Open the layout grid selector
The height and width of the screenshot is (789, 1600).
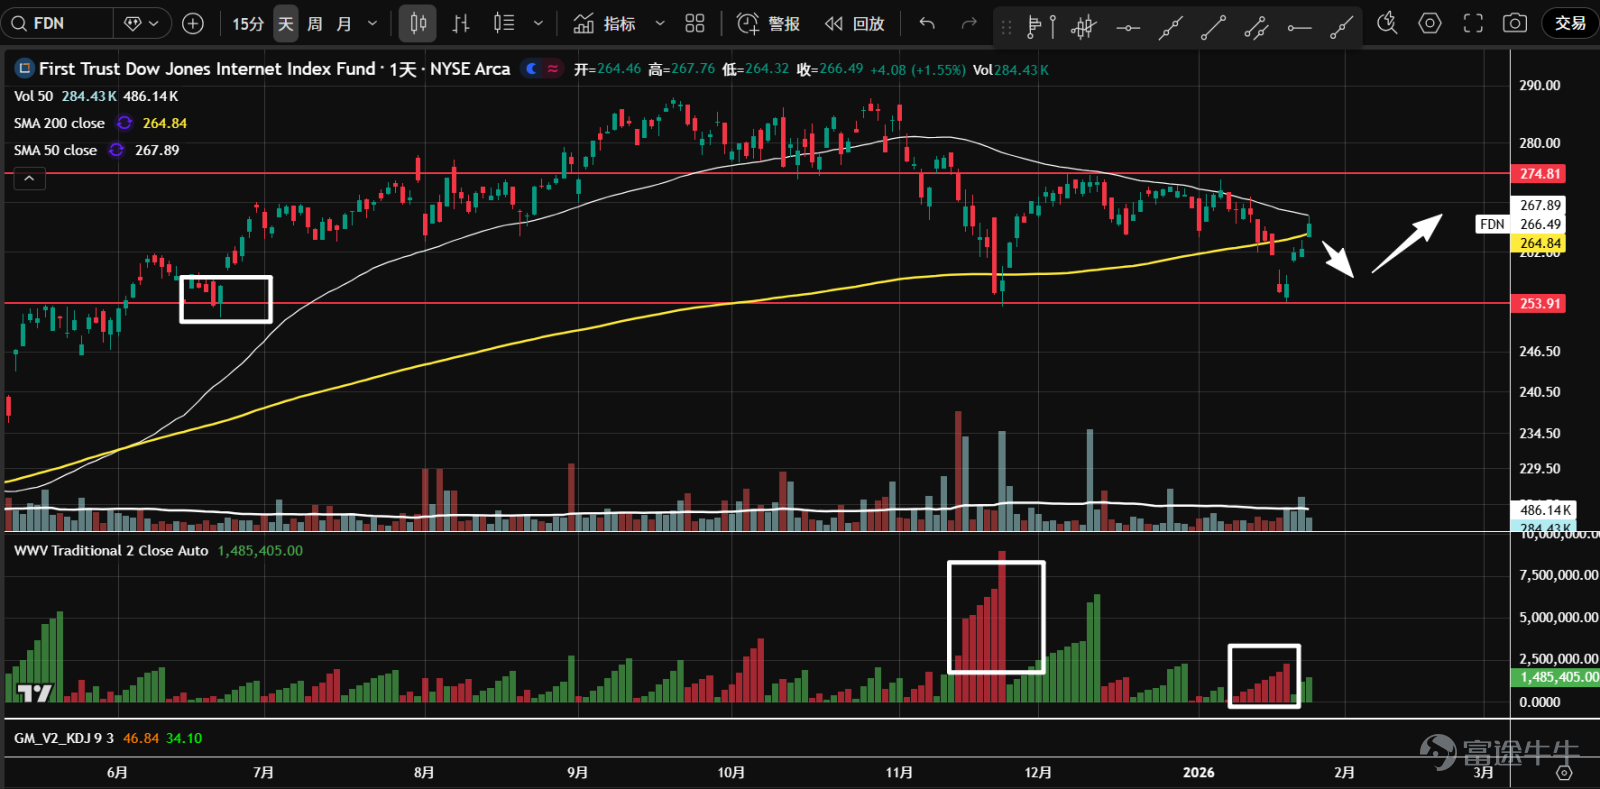(695, 23)
